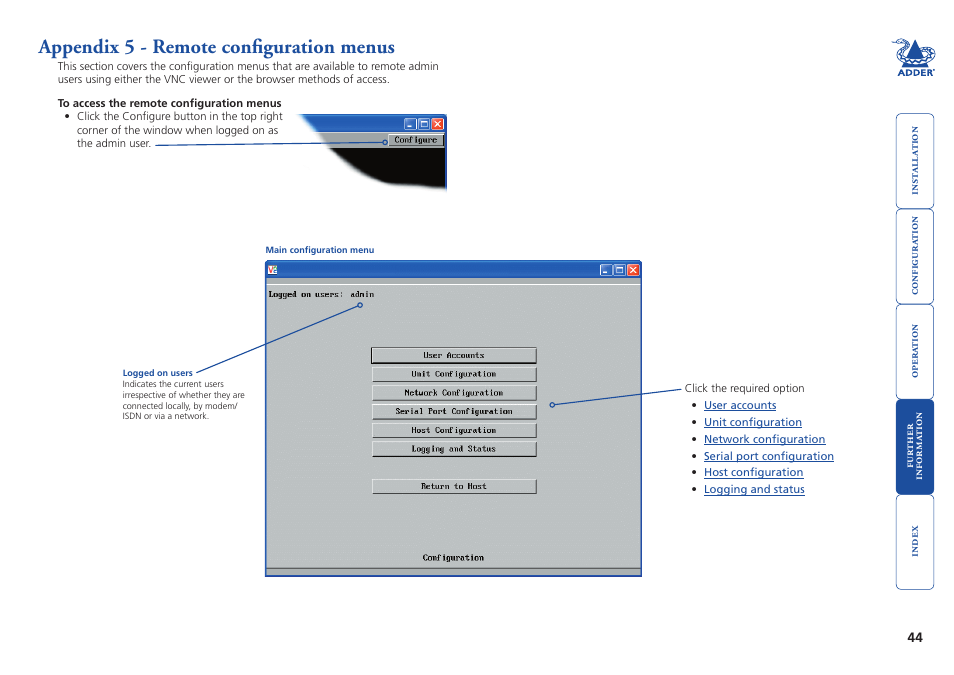The width and height of the screenshot is (954, 675).
Task: Click the 'Logged on users: admin' text
Action: [321, 295]
